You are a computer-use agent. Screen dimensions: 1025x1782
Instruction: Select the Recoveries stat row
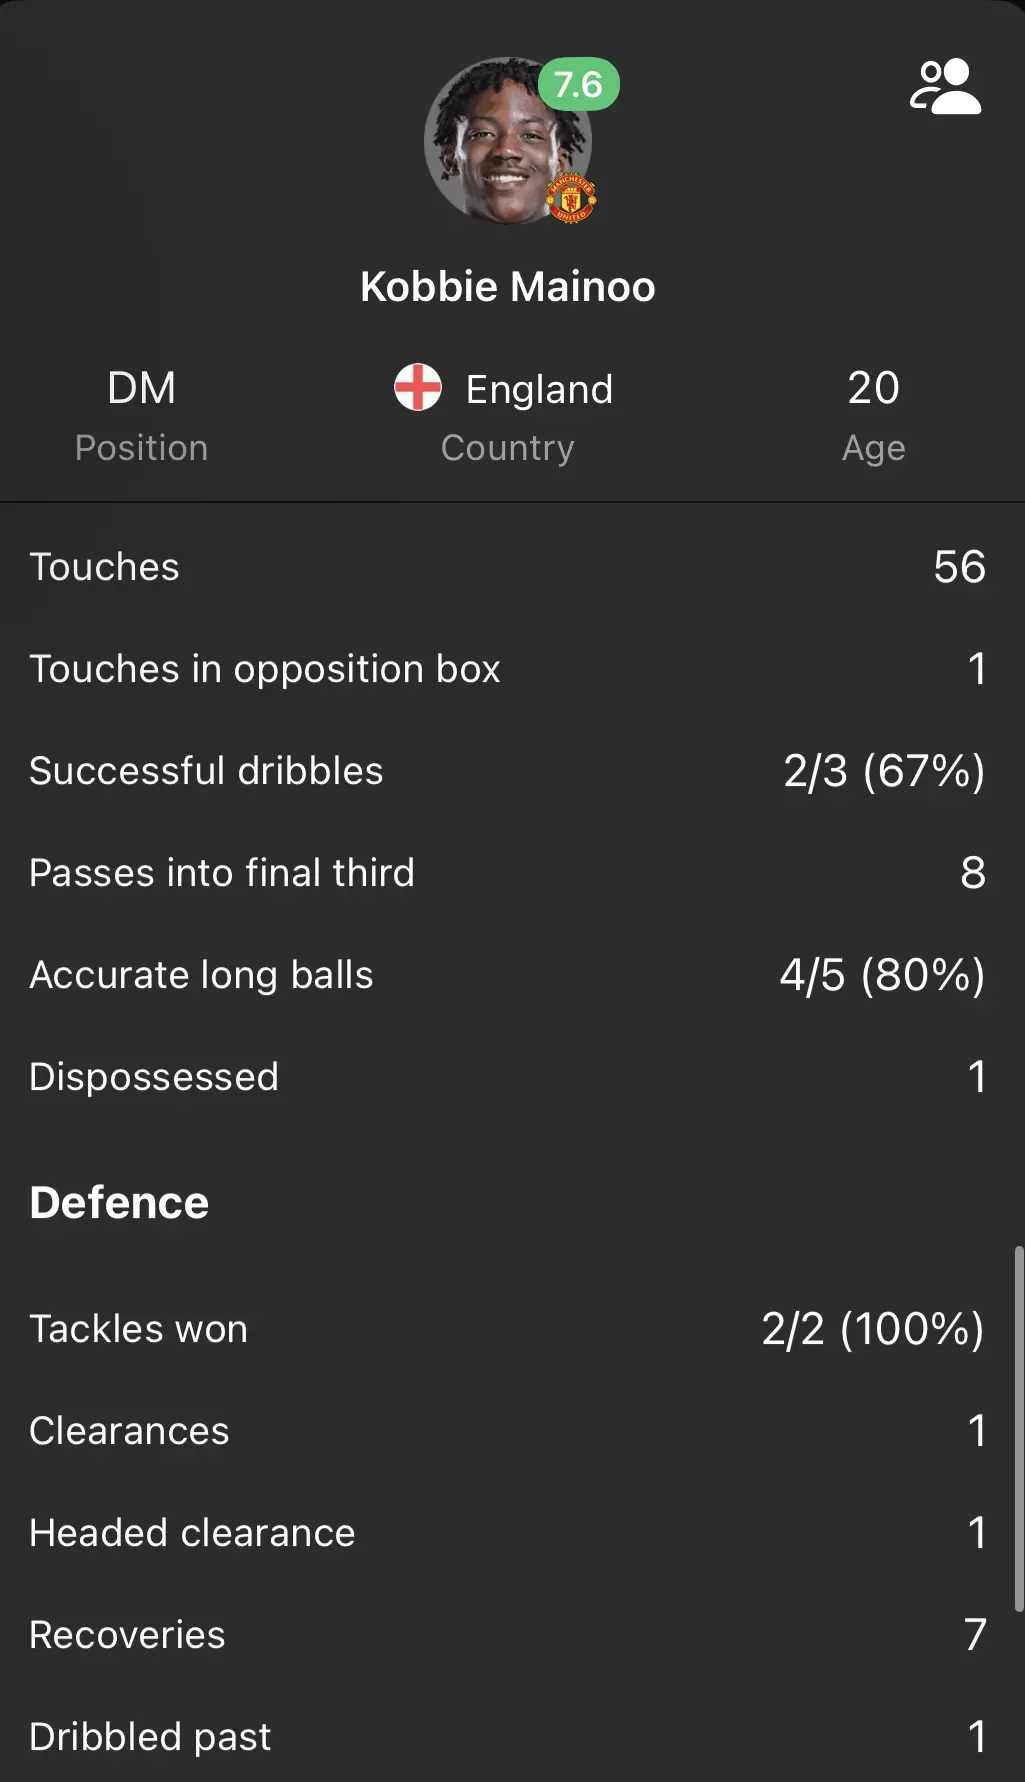[x=512, y=1635]
